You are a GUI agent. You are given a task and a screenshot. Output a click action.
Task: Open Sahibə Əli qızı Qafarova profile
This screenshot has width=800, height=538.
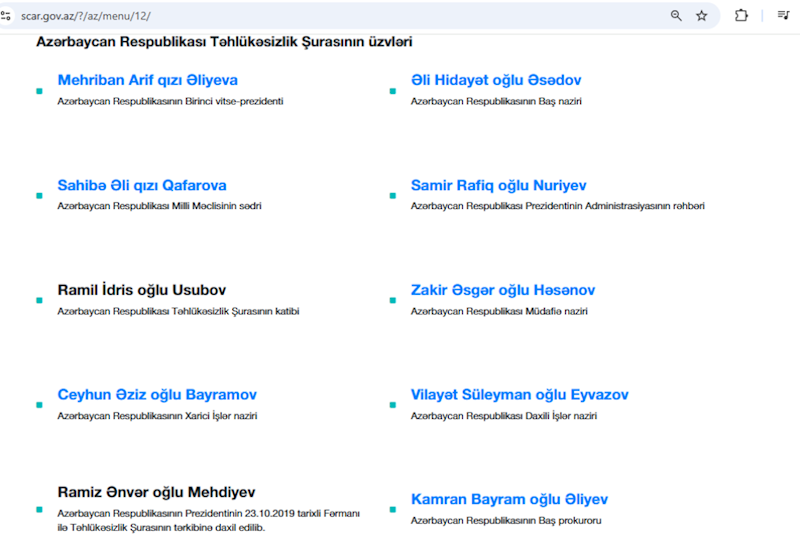(142, 185)
